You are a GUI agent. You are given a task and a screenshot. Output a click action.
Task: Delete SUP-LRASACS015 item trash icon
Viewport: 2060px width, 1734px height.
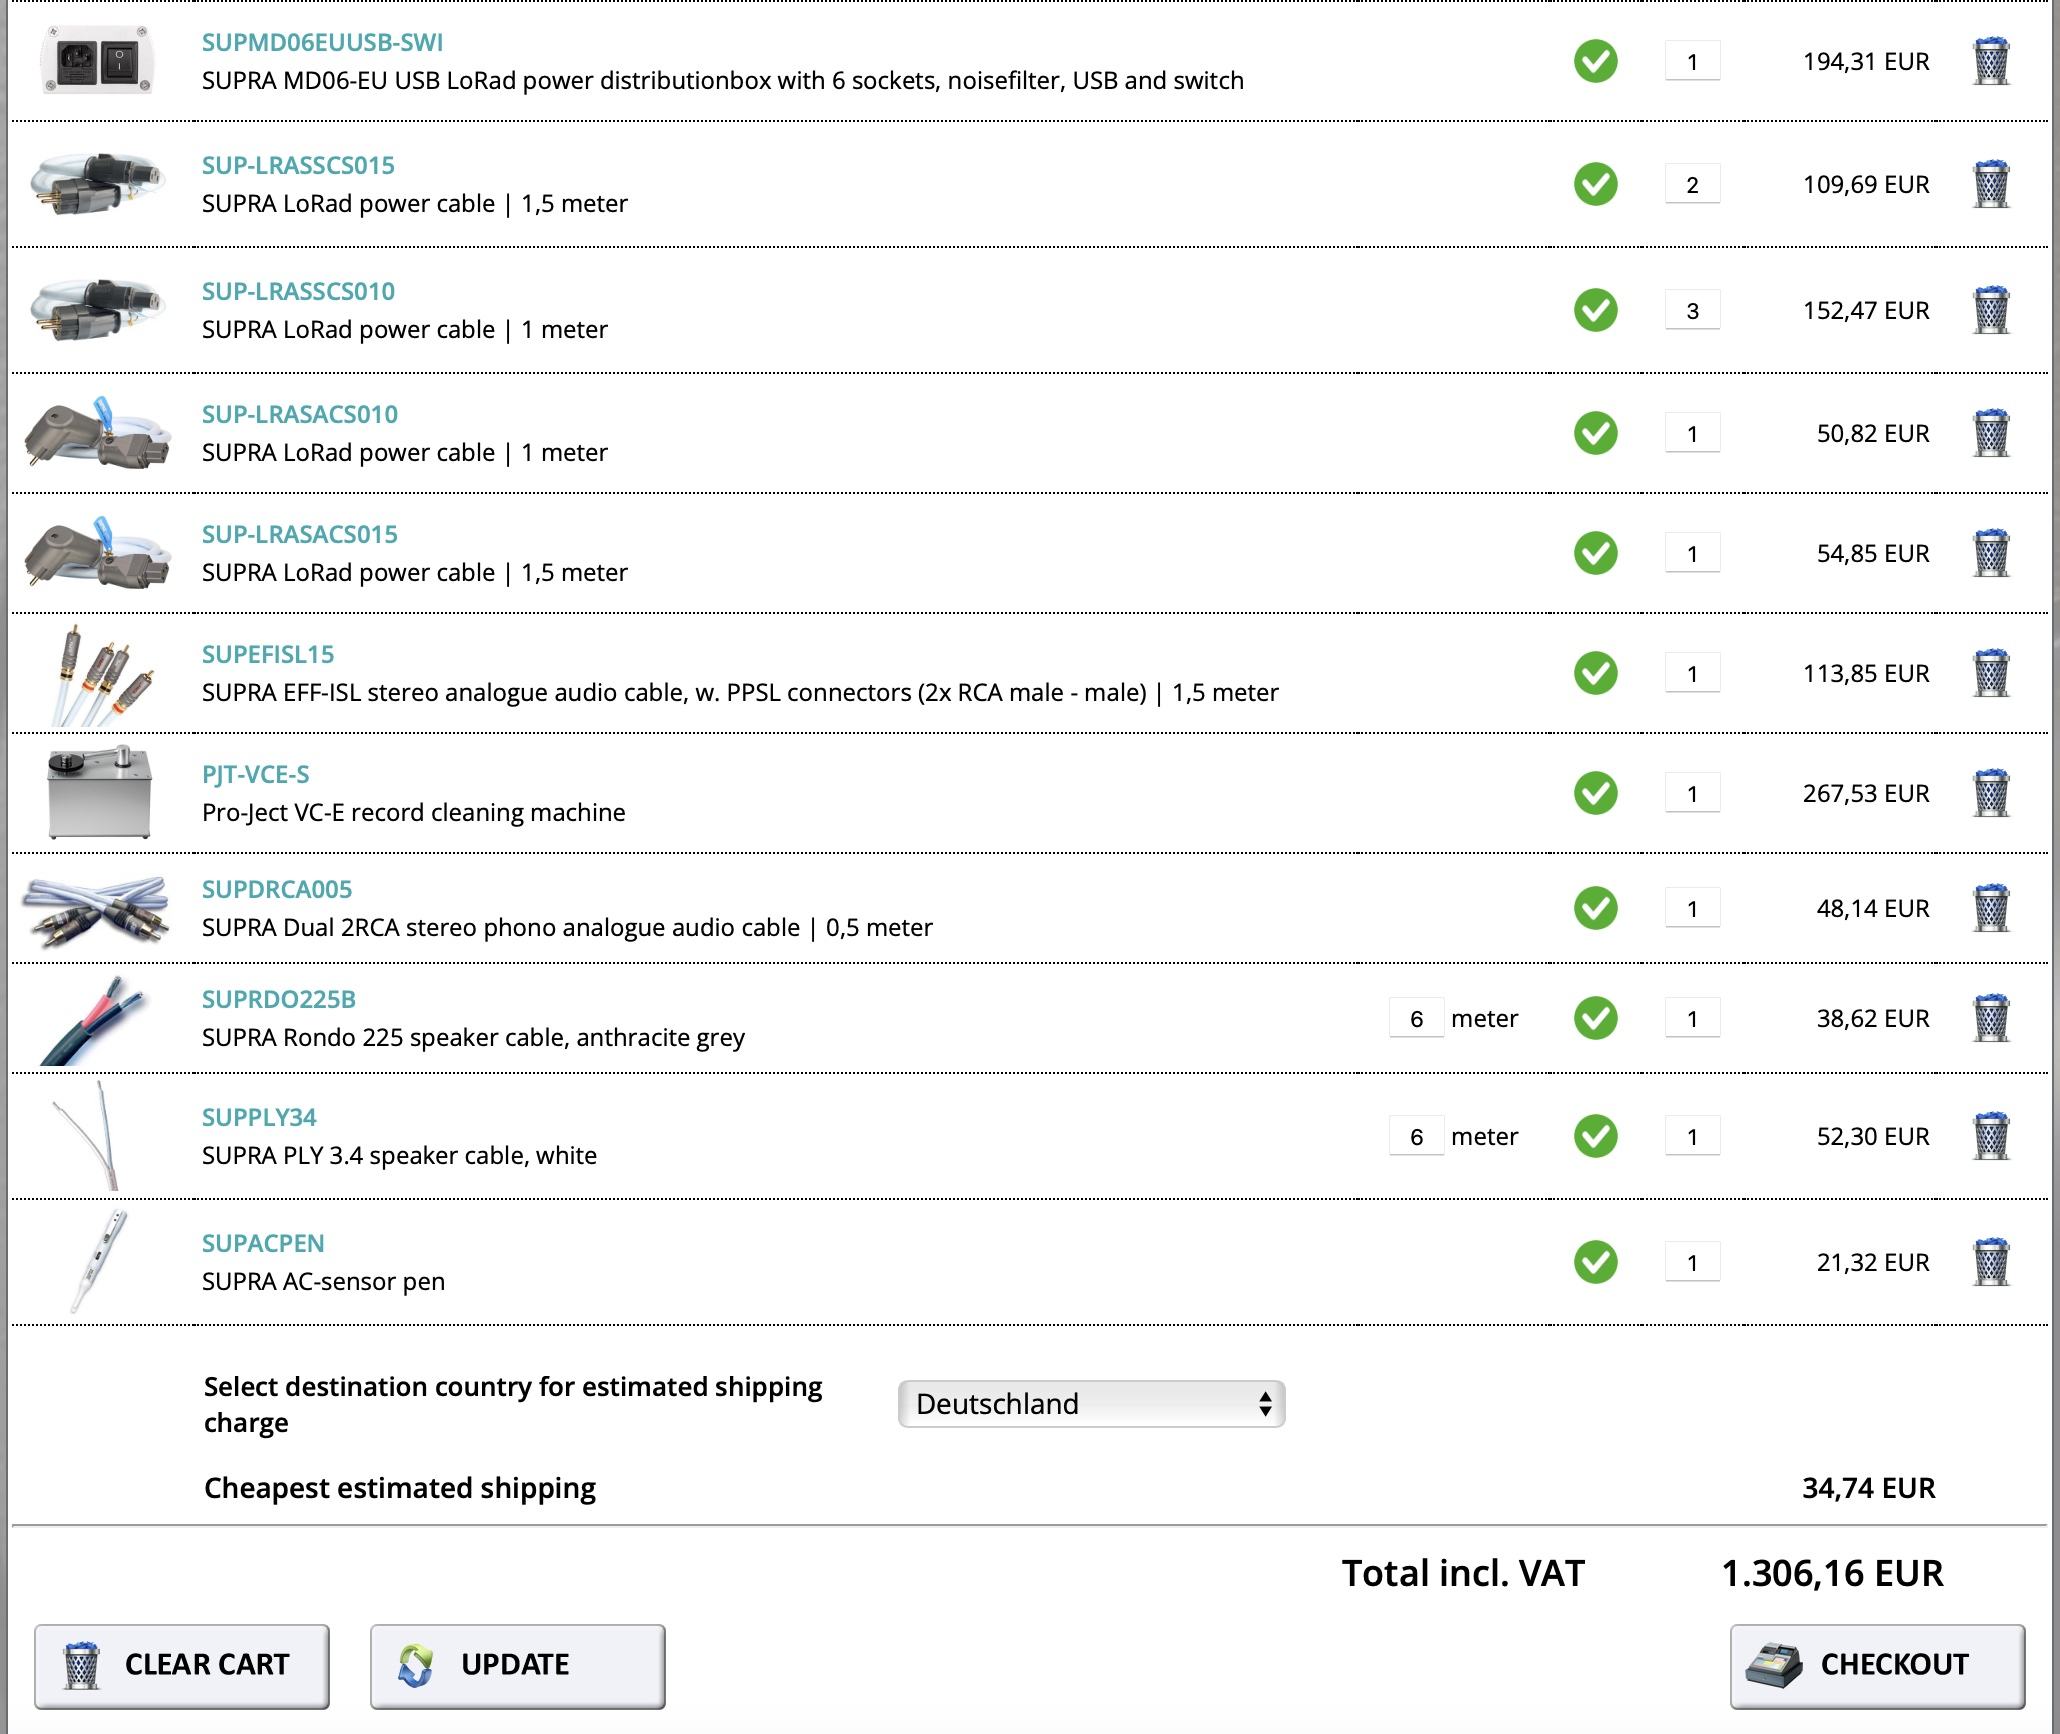coord(1991,553)
